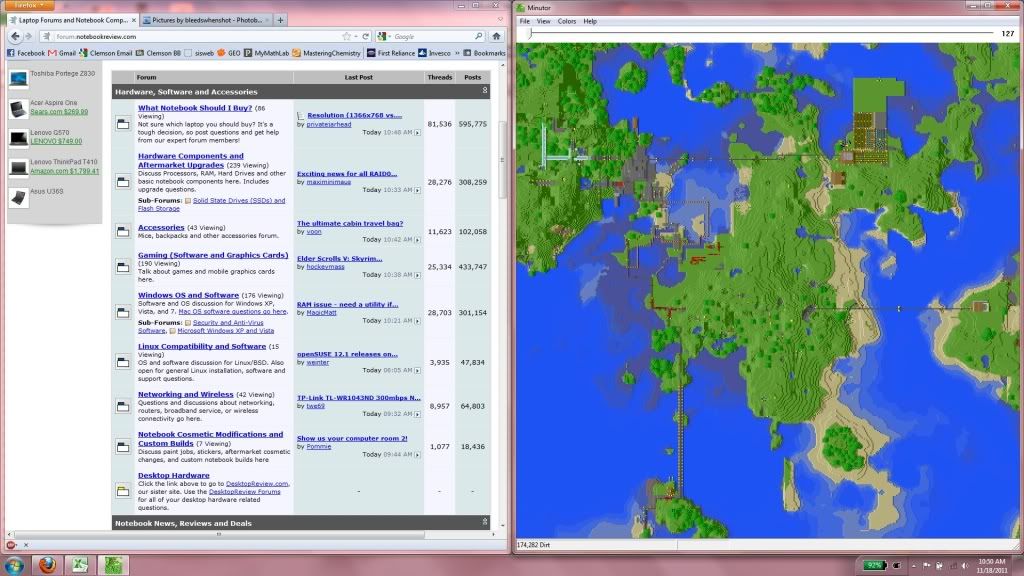Open the View menu in Minutor
1024x576 pixels.
pyautogui.click(x=543, y=22)
